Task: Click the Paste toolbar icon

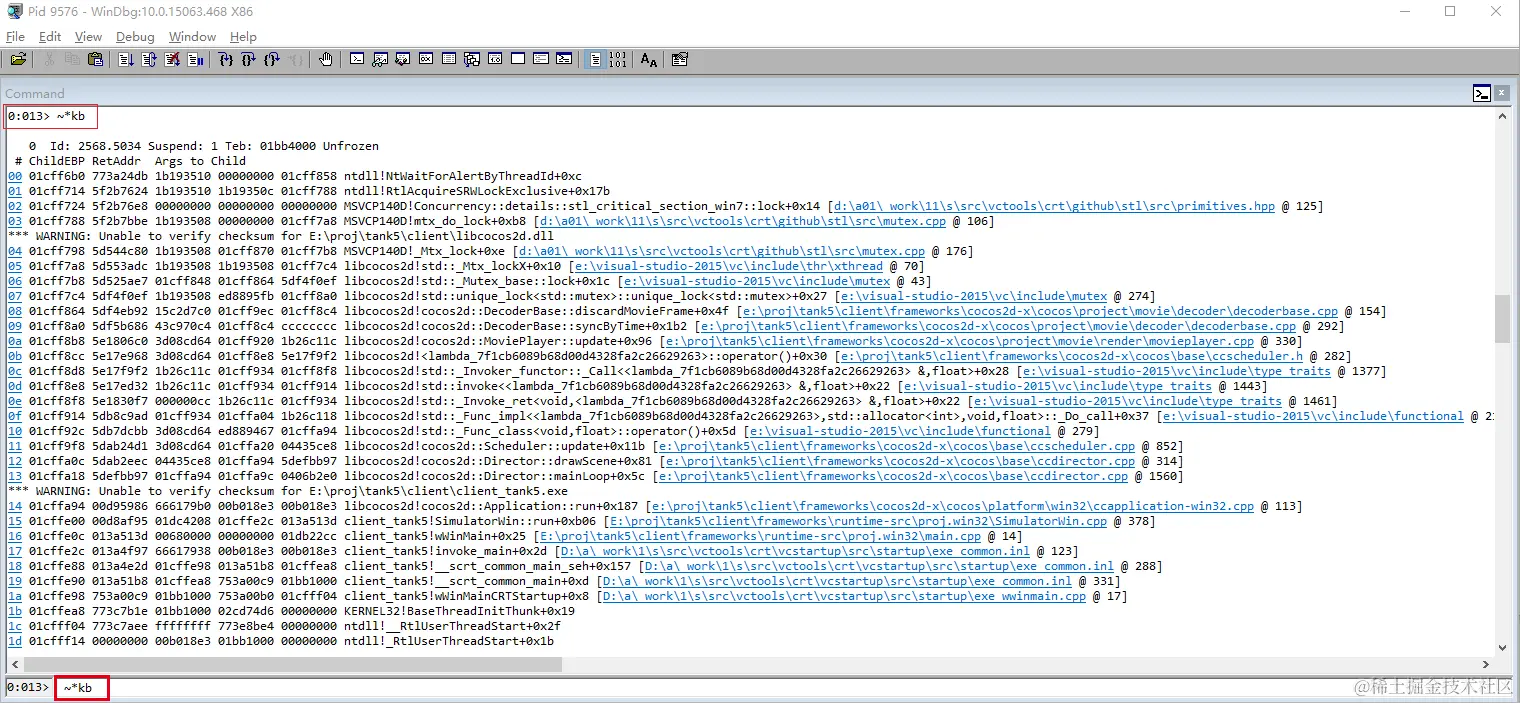Action: tap(95, 59)
